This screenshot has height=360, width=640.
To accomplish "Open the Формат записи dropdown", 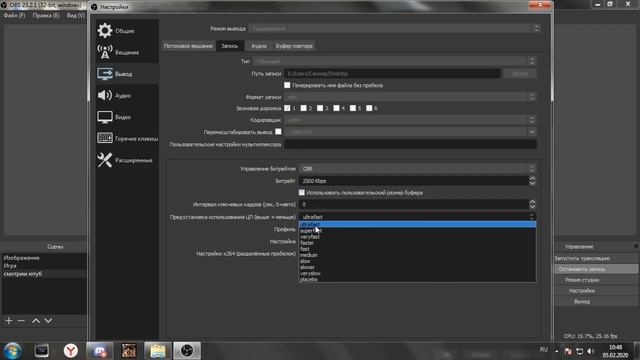I will [x=410, y=97].
